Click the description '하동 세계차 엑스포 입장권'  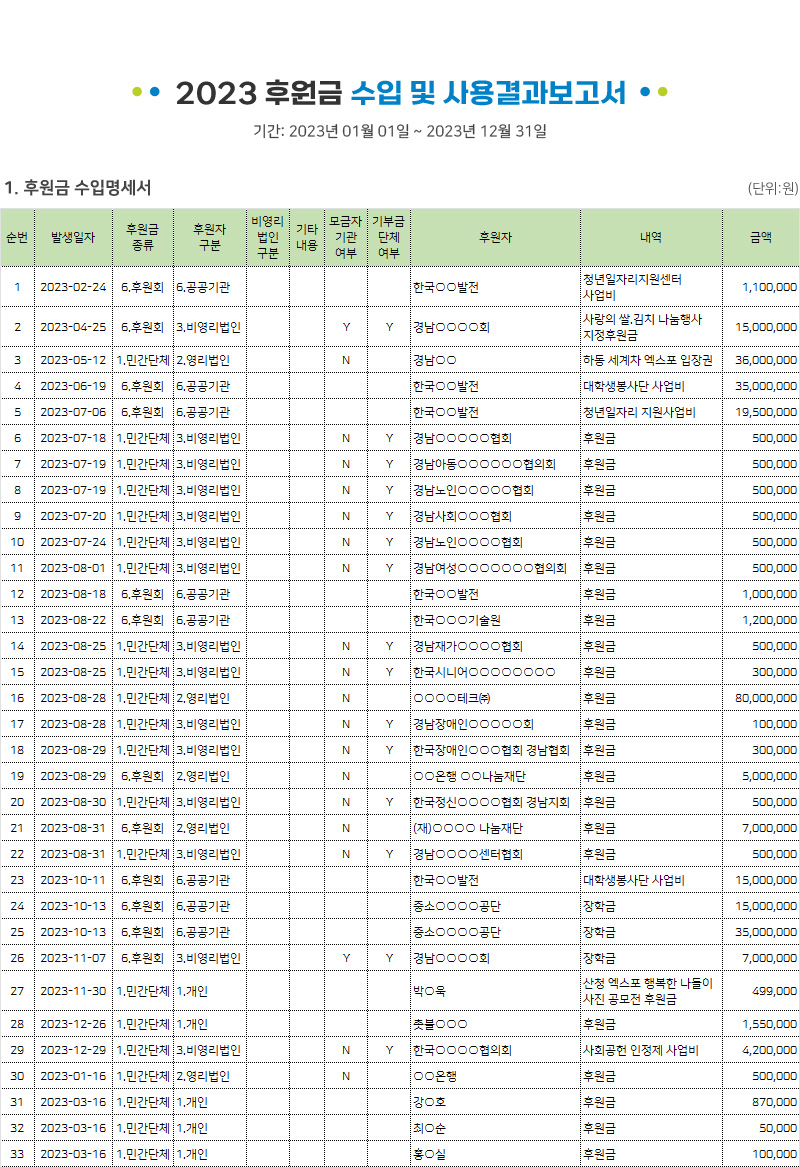tap(648, 360)
